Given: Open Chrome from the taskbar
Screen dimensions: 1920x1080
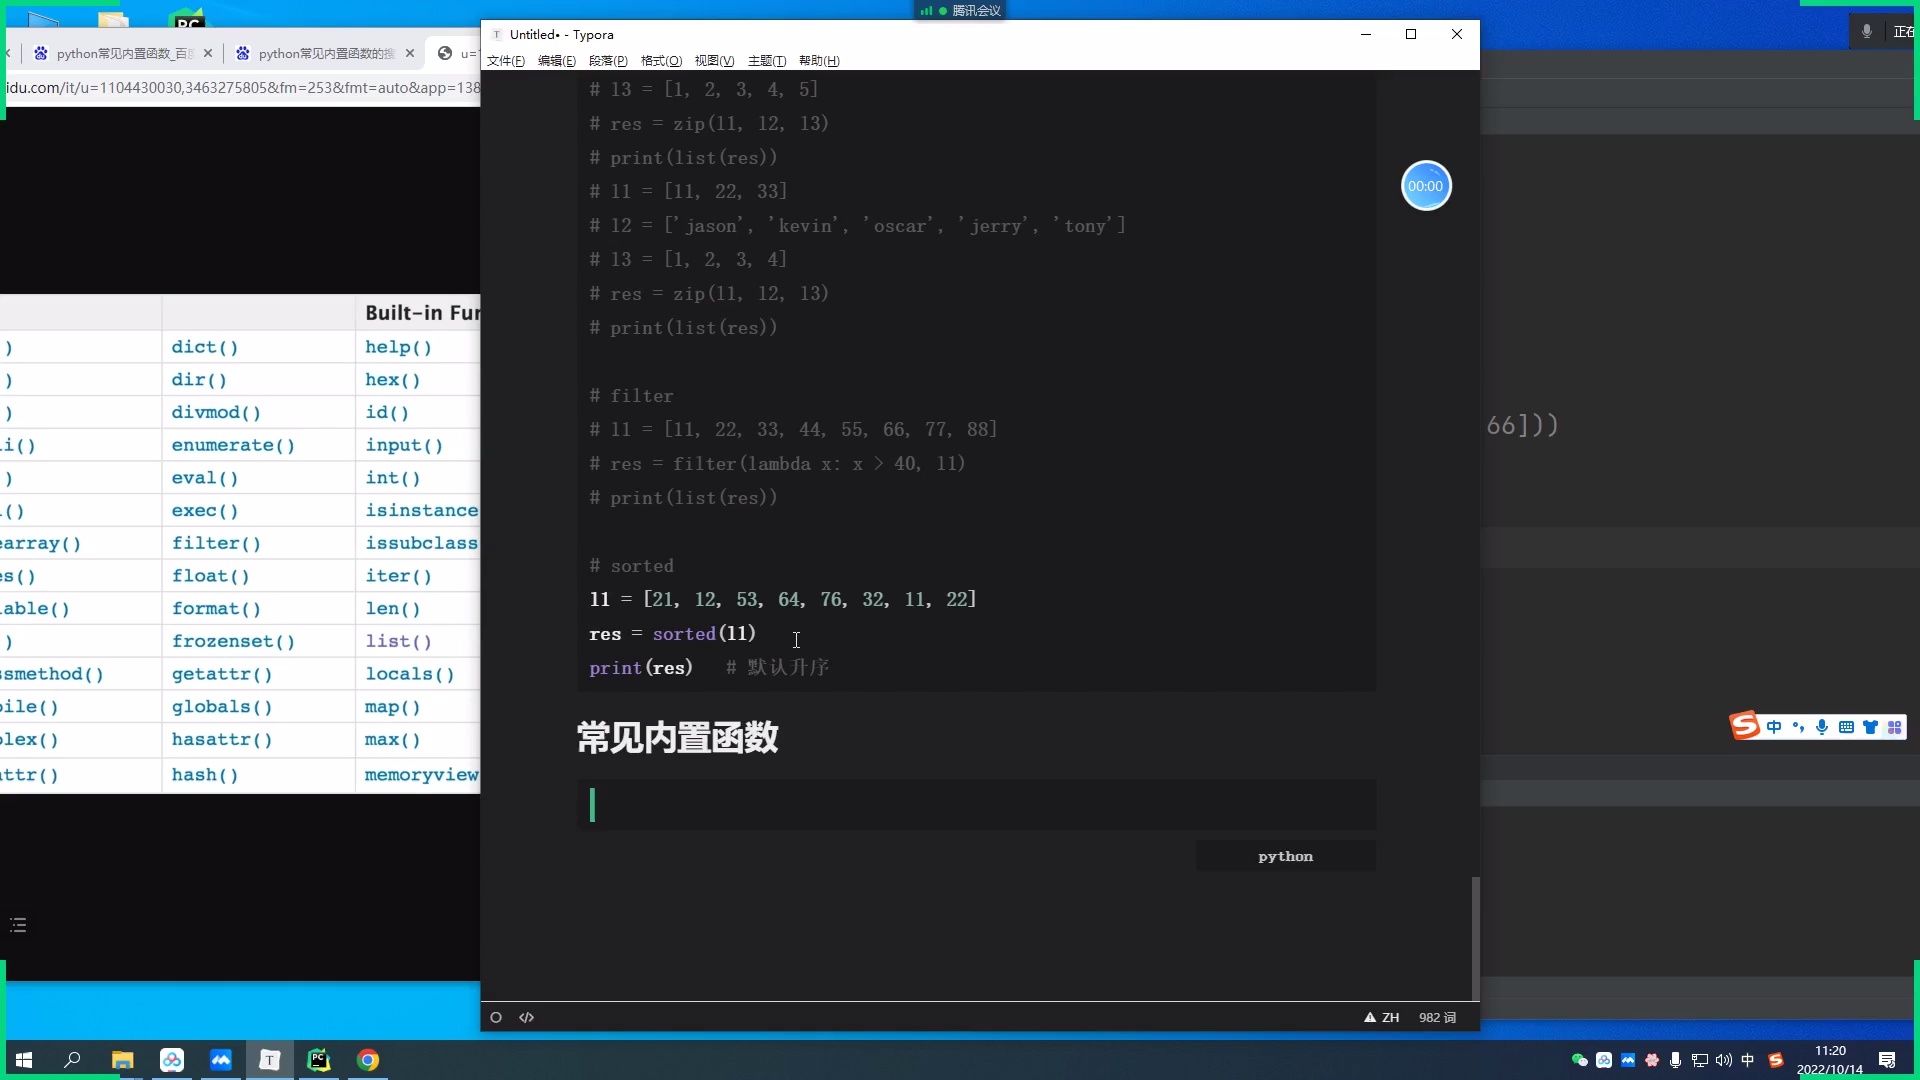Looking at the screenshot, I should 367,1060.
